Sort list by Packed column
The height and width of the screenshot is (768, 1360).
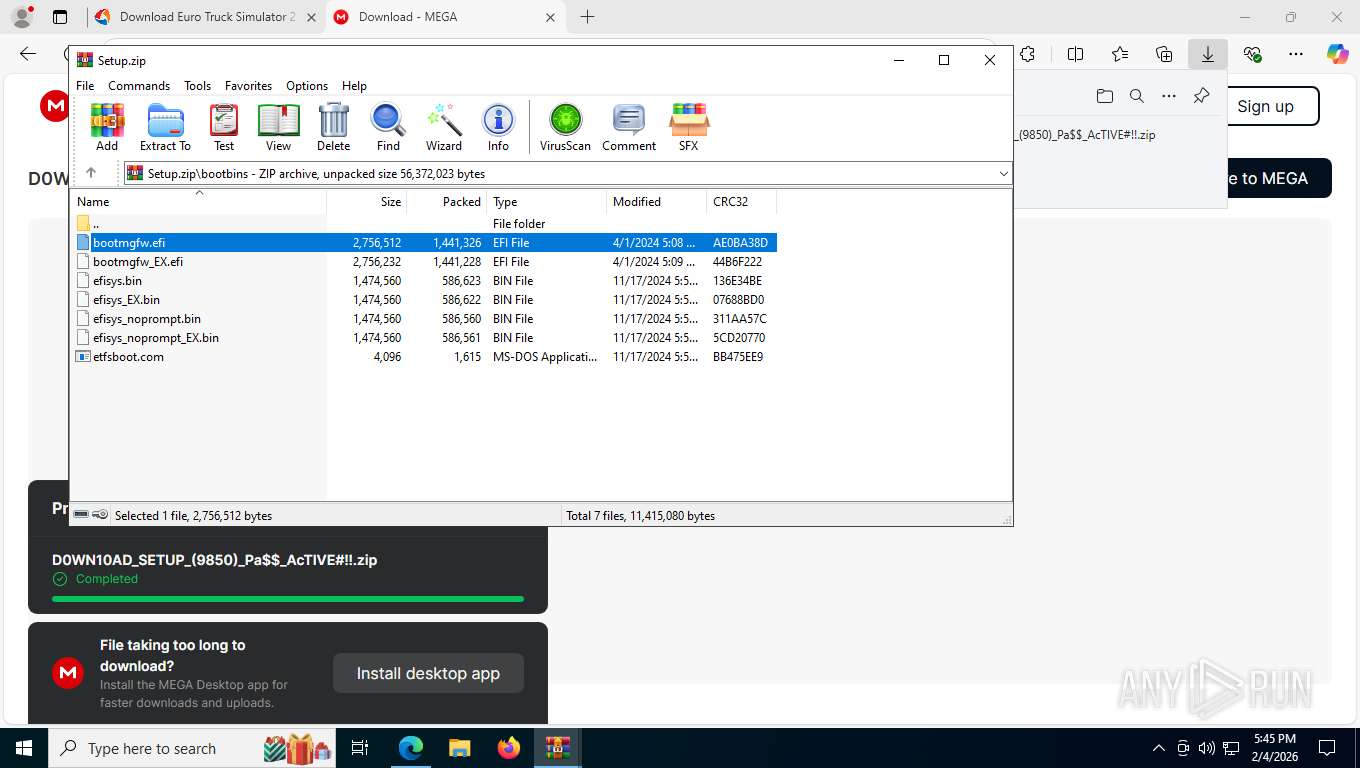447,202
